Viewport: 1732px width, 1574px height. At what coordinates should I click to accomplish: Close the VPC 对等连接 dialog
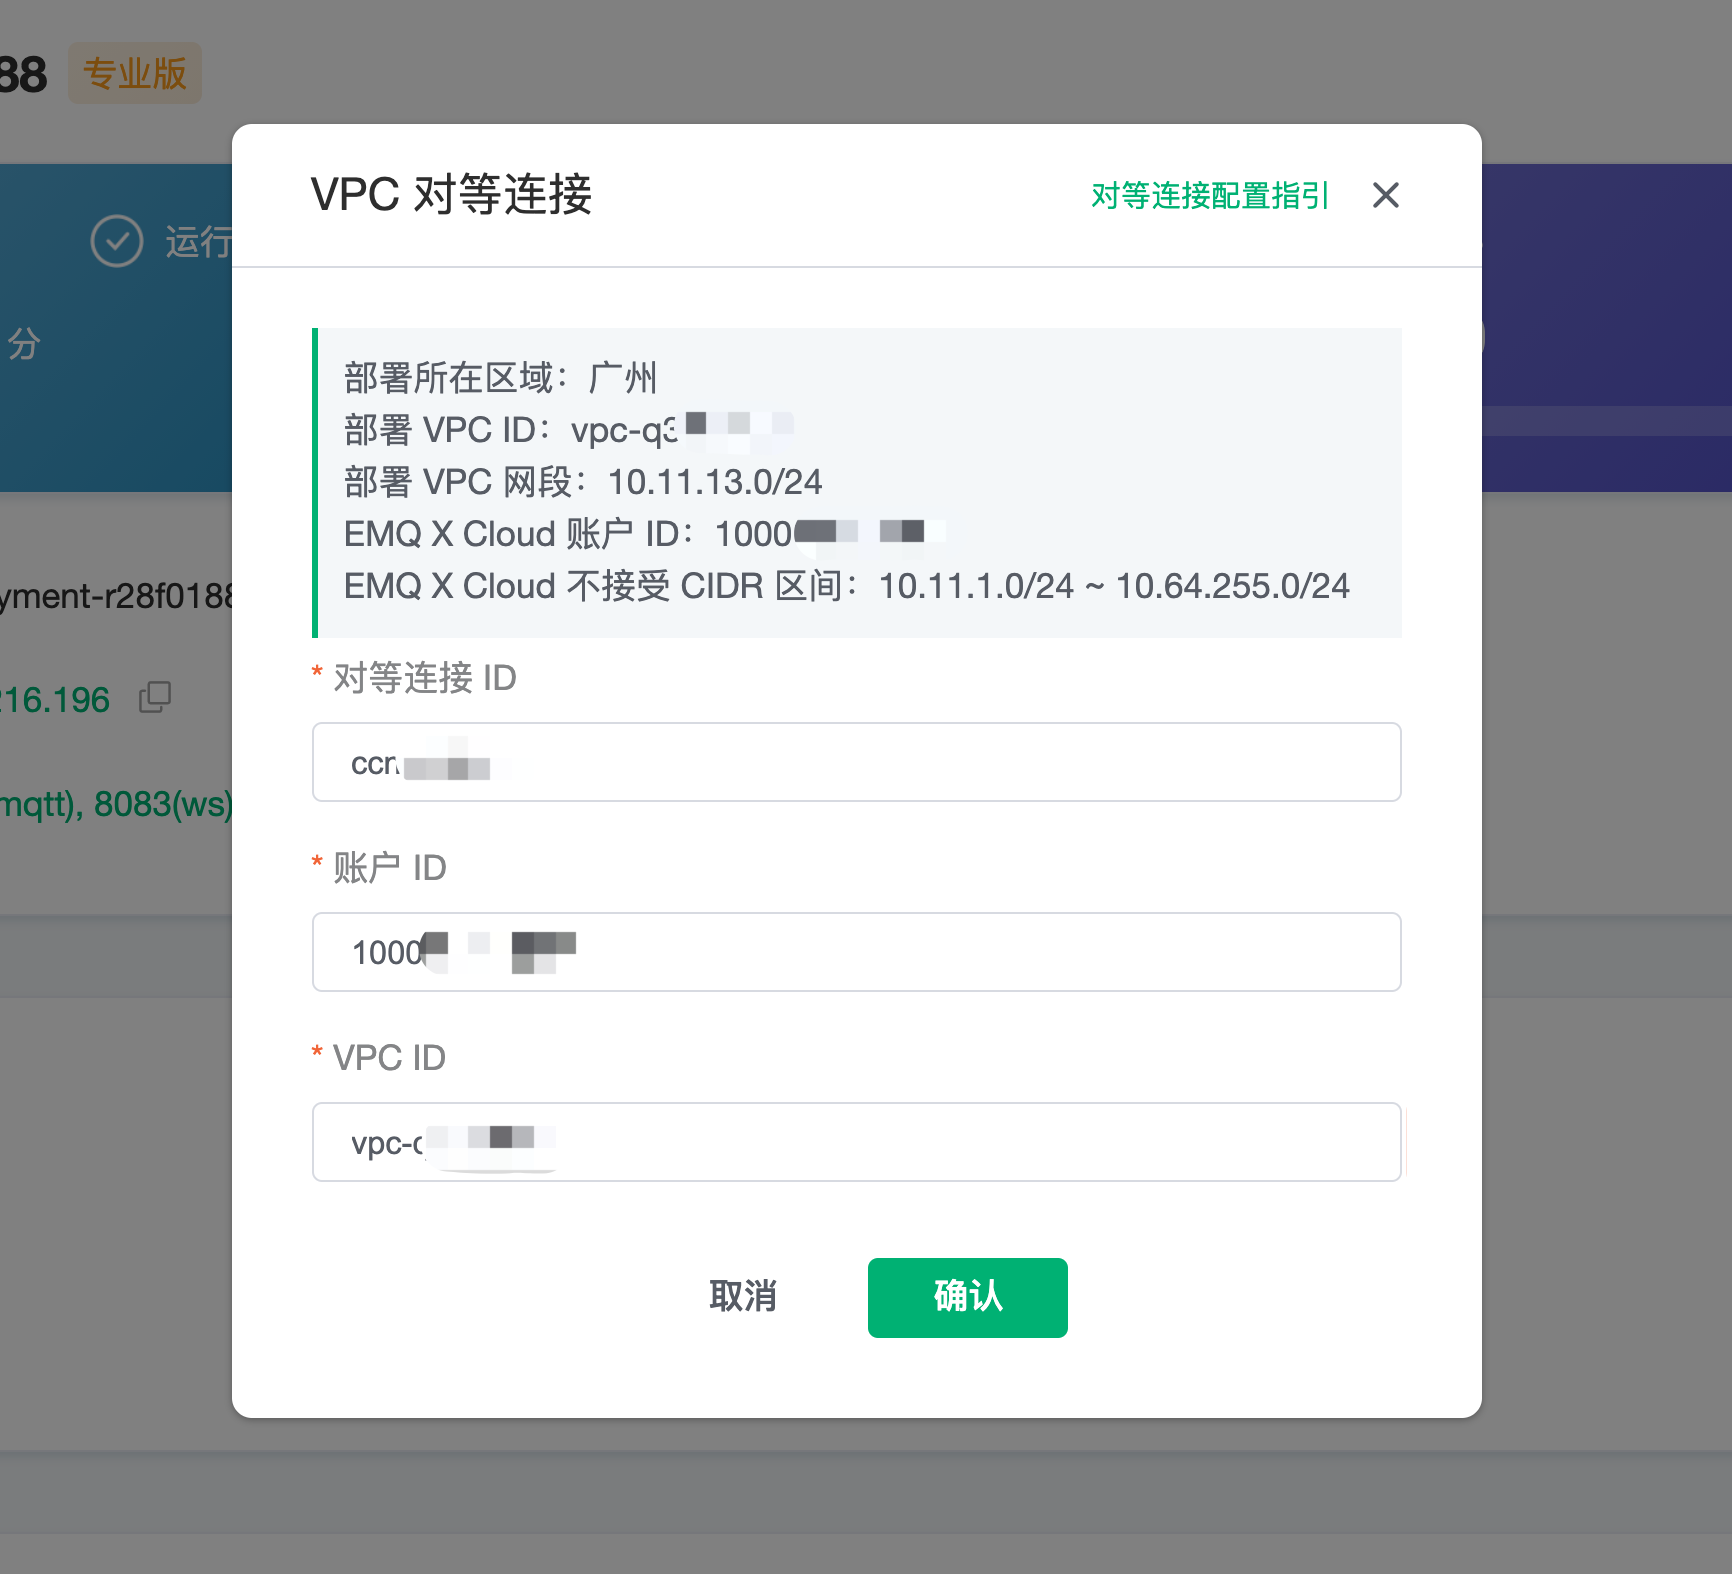tap(1385, 195)
